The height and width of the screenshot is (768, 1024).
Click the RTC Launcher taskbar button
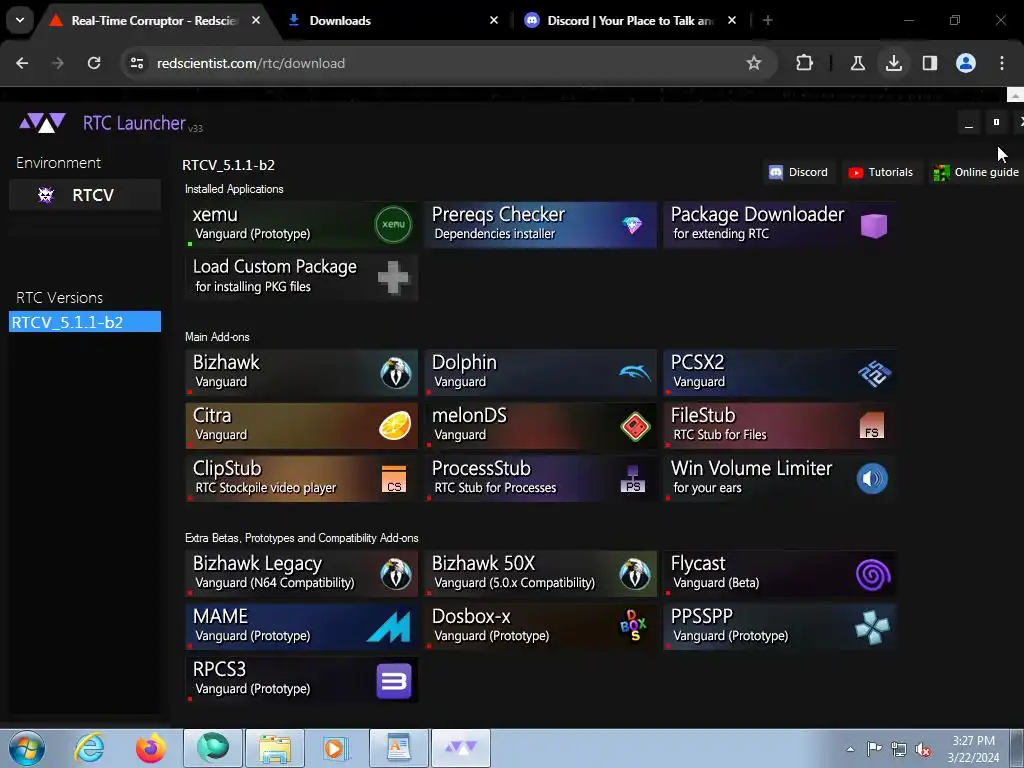tap(461, 748)
